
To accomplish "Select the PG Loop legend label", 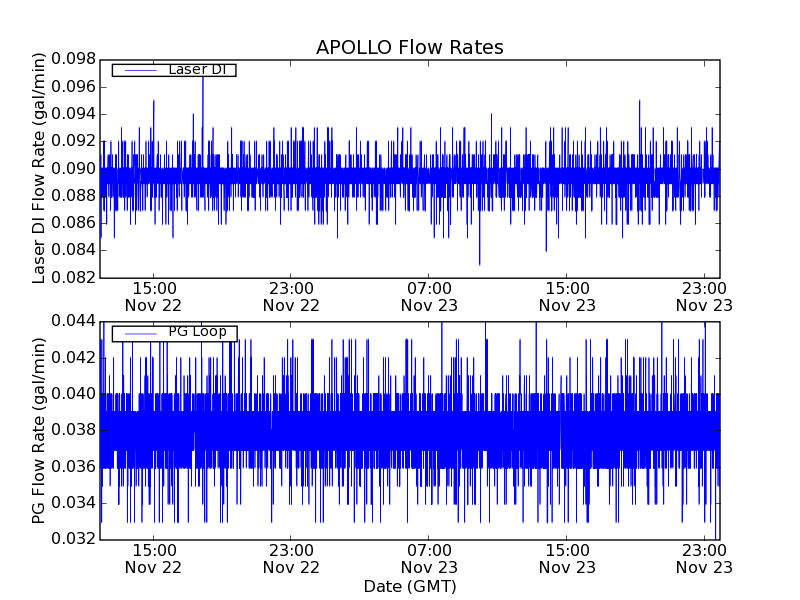I will click(196, 332).
